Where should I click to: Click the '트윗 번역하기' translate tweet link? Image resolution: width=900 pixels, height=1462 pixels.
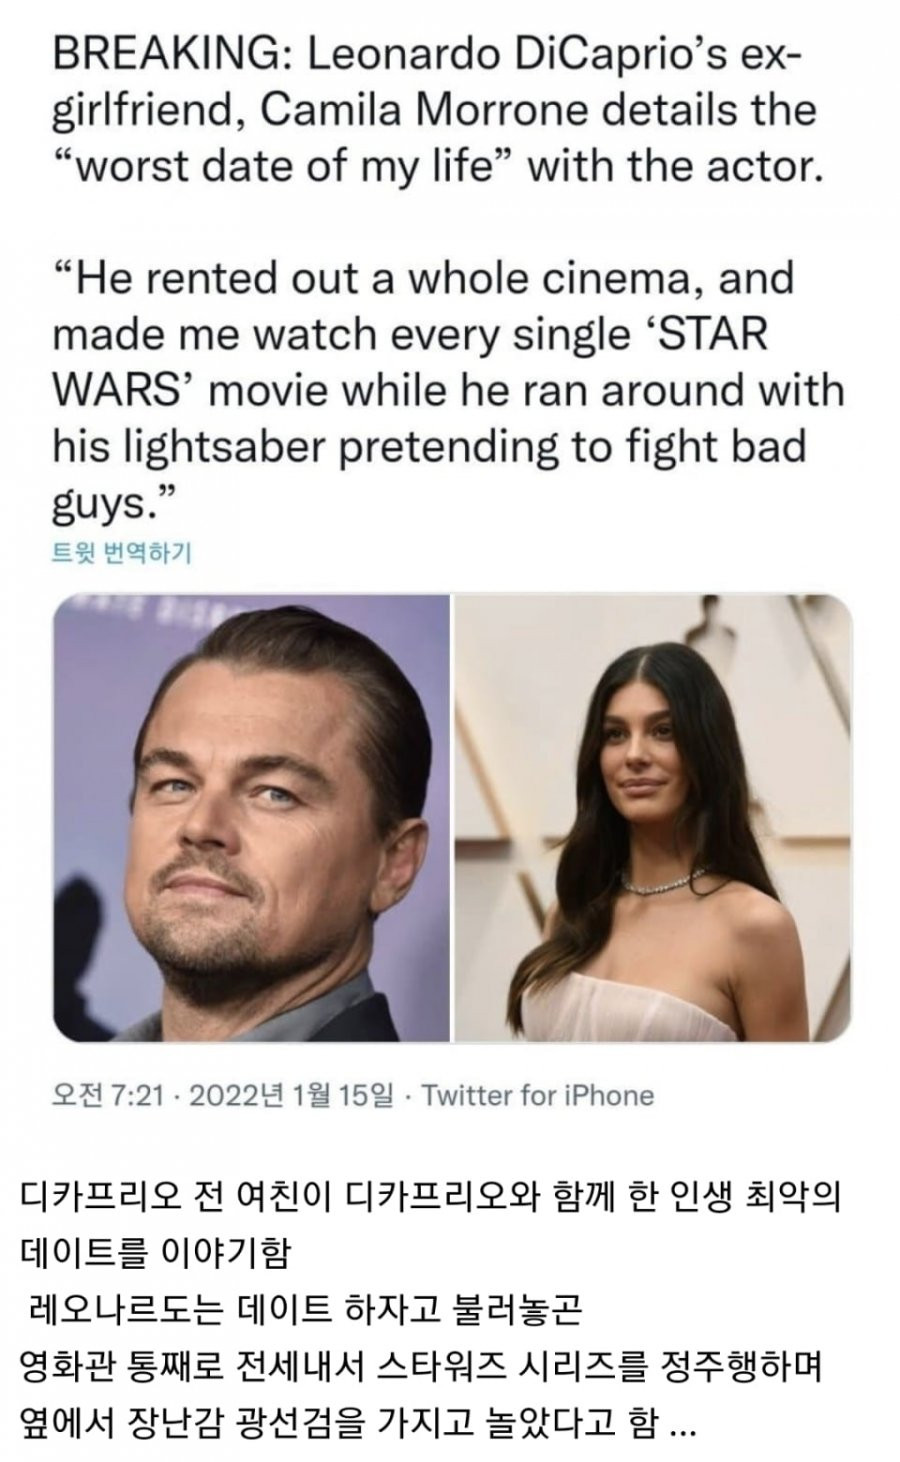121,553
